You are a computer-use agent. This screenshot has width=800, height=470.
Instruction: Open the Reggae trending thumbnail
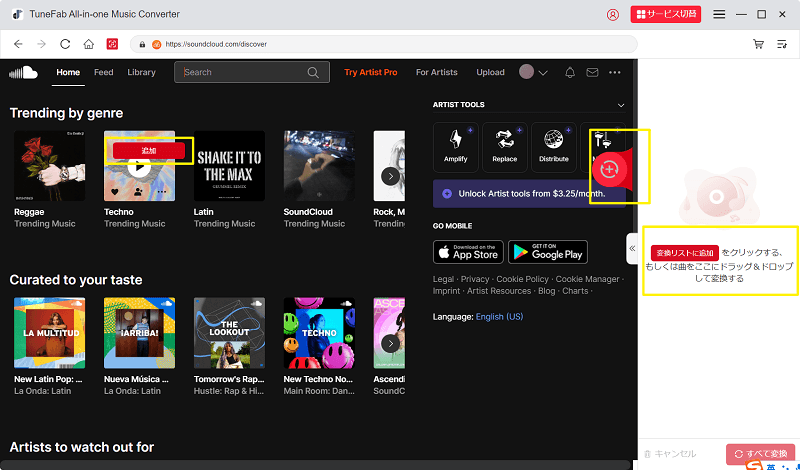pyautogui.click(x=49, y=166)
